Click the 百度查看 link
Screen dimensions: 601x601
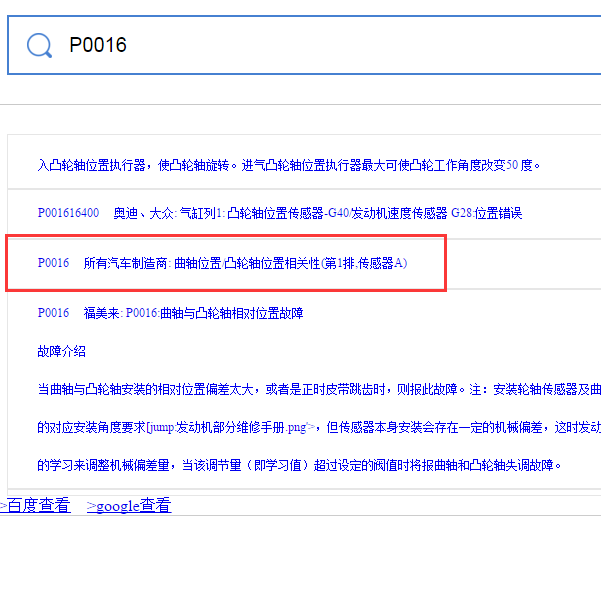tap(35, 505)
